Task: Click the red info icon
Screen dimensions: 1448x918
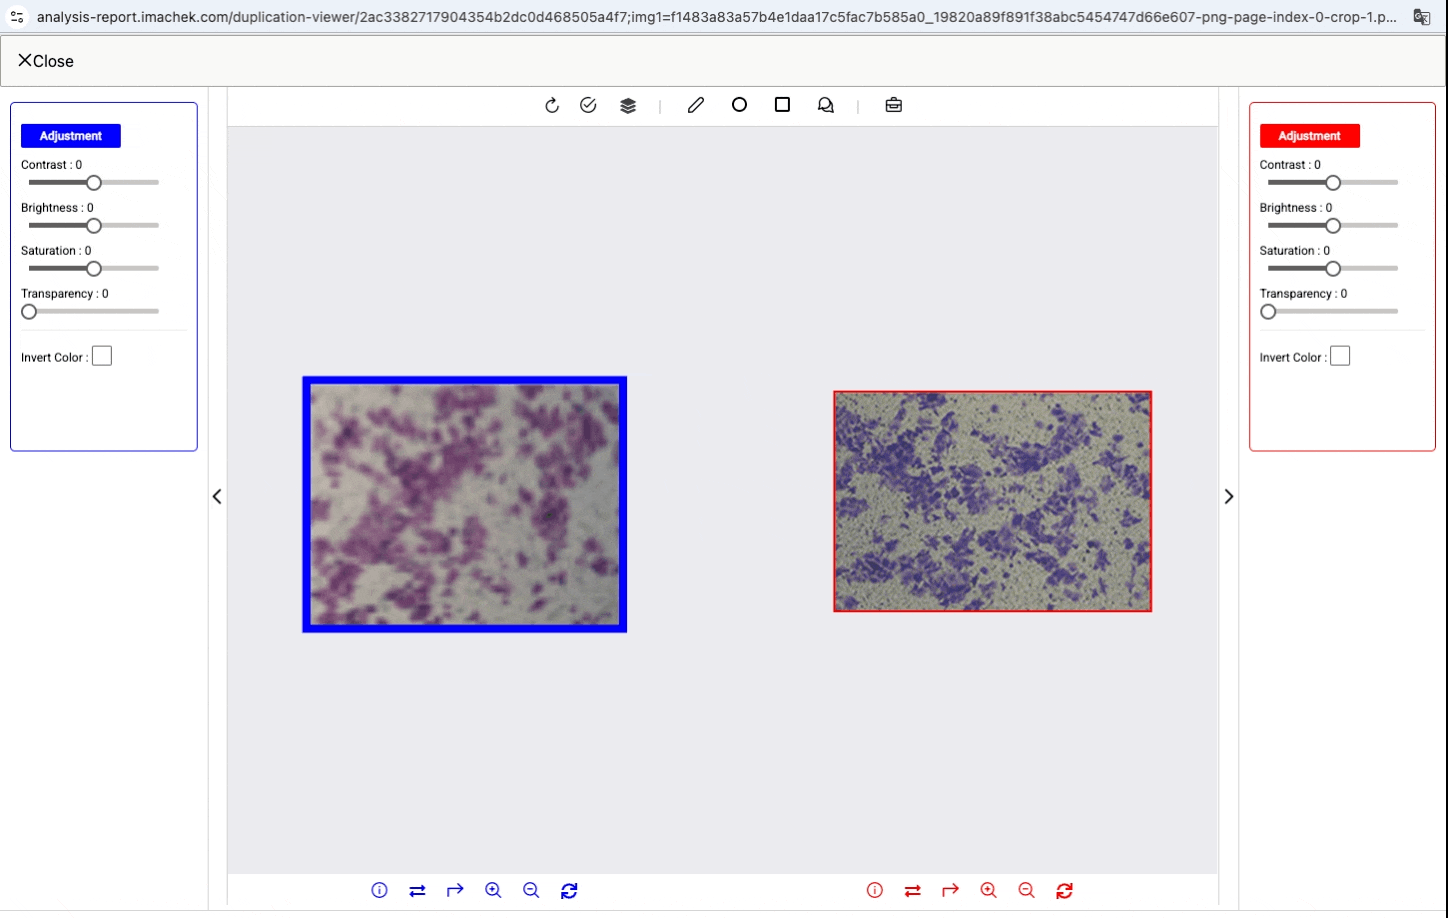Action: (875, 890)
